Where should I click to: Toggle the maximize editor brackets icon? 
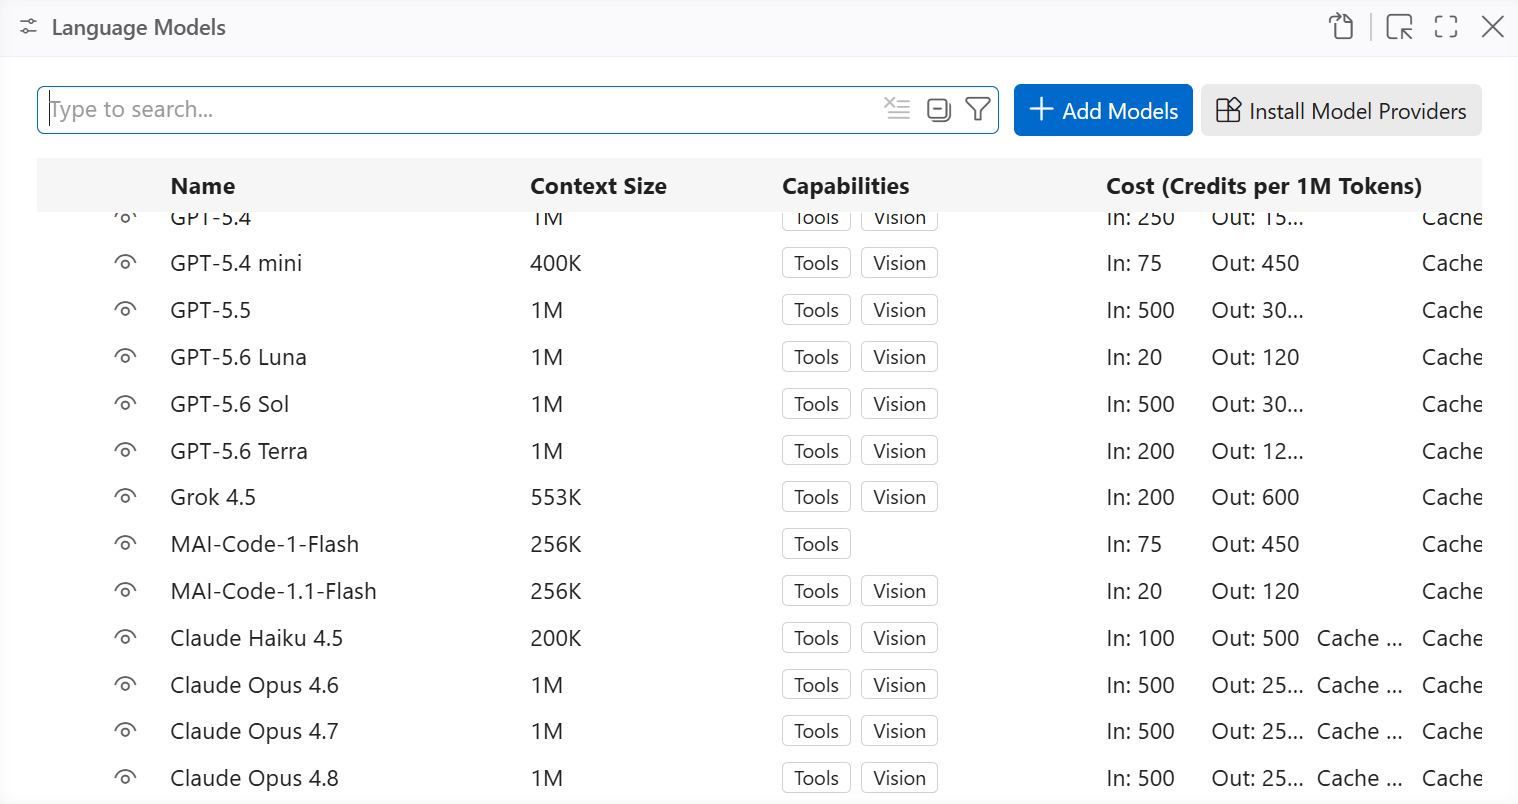(1446, 26)
